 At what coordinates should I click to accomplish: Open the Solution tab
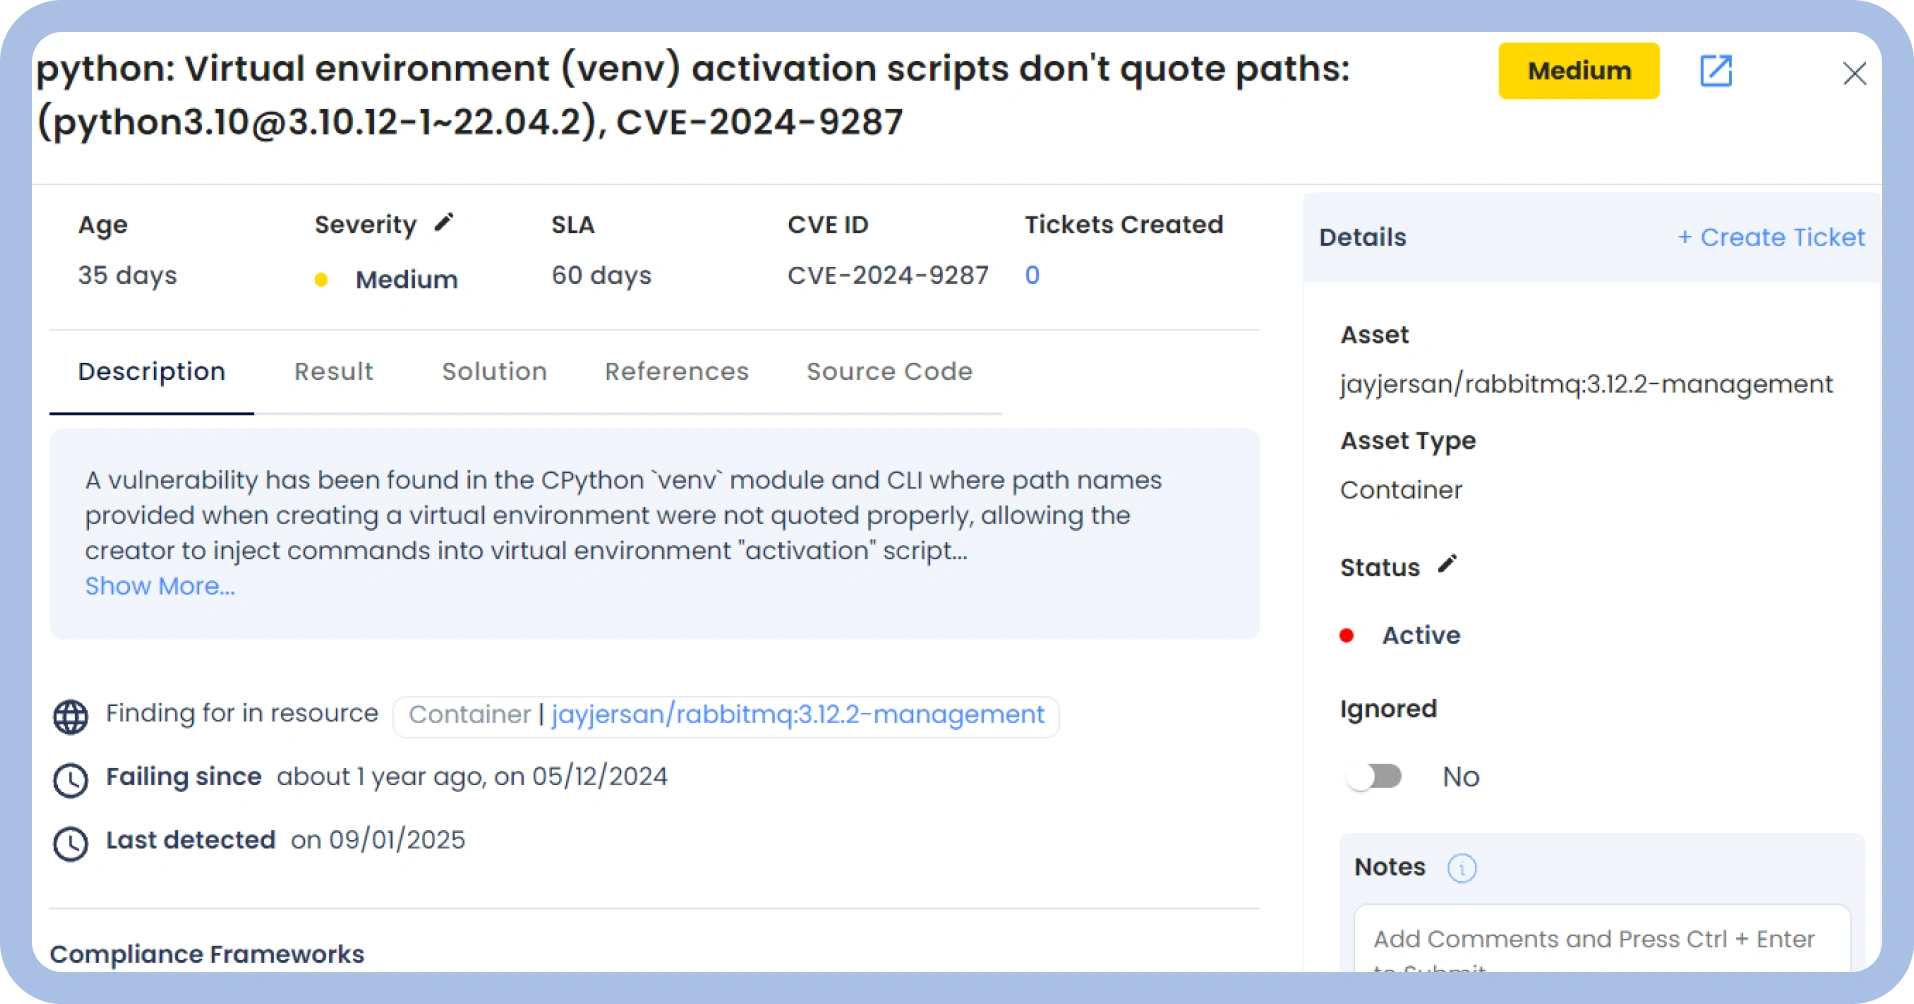pos(494,372)
